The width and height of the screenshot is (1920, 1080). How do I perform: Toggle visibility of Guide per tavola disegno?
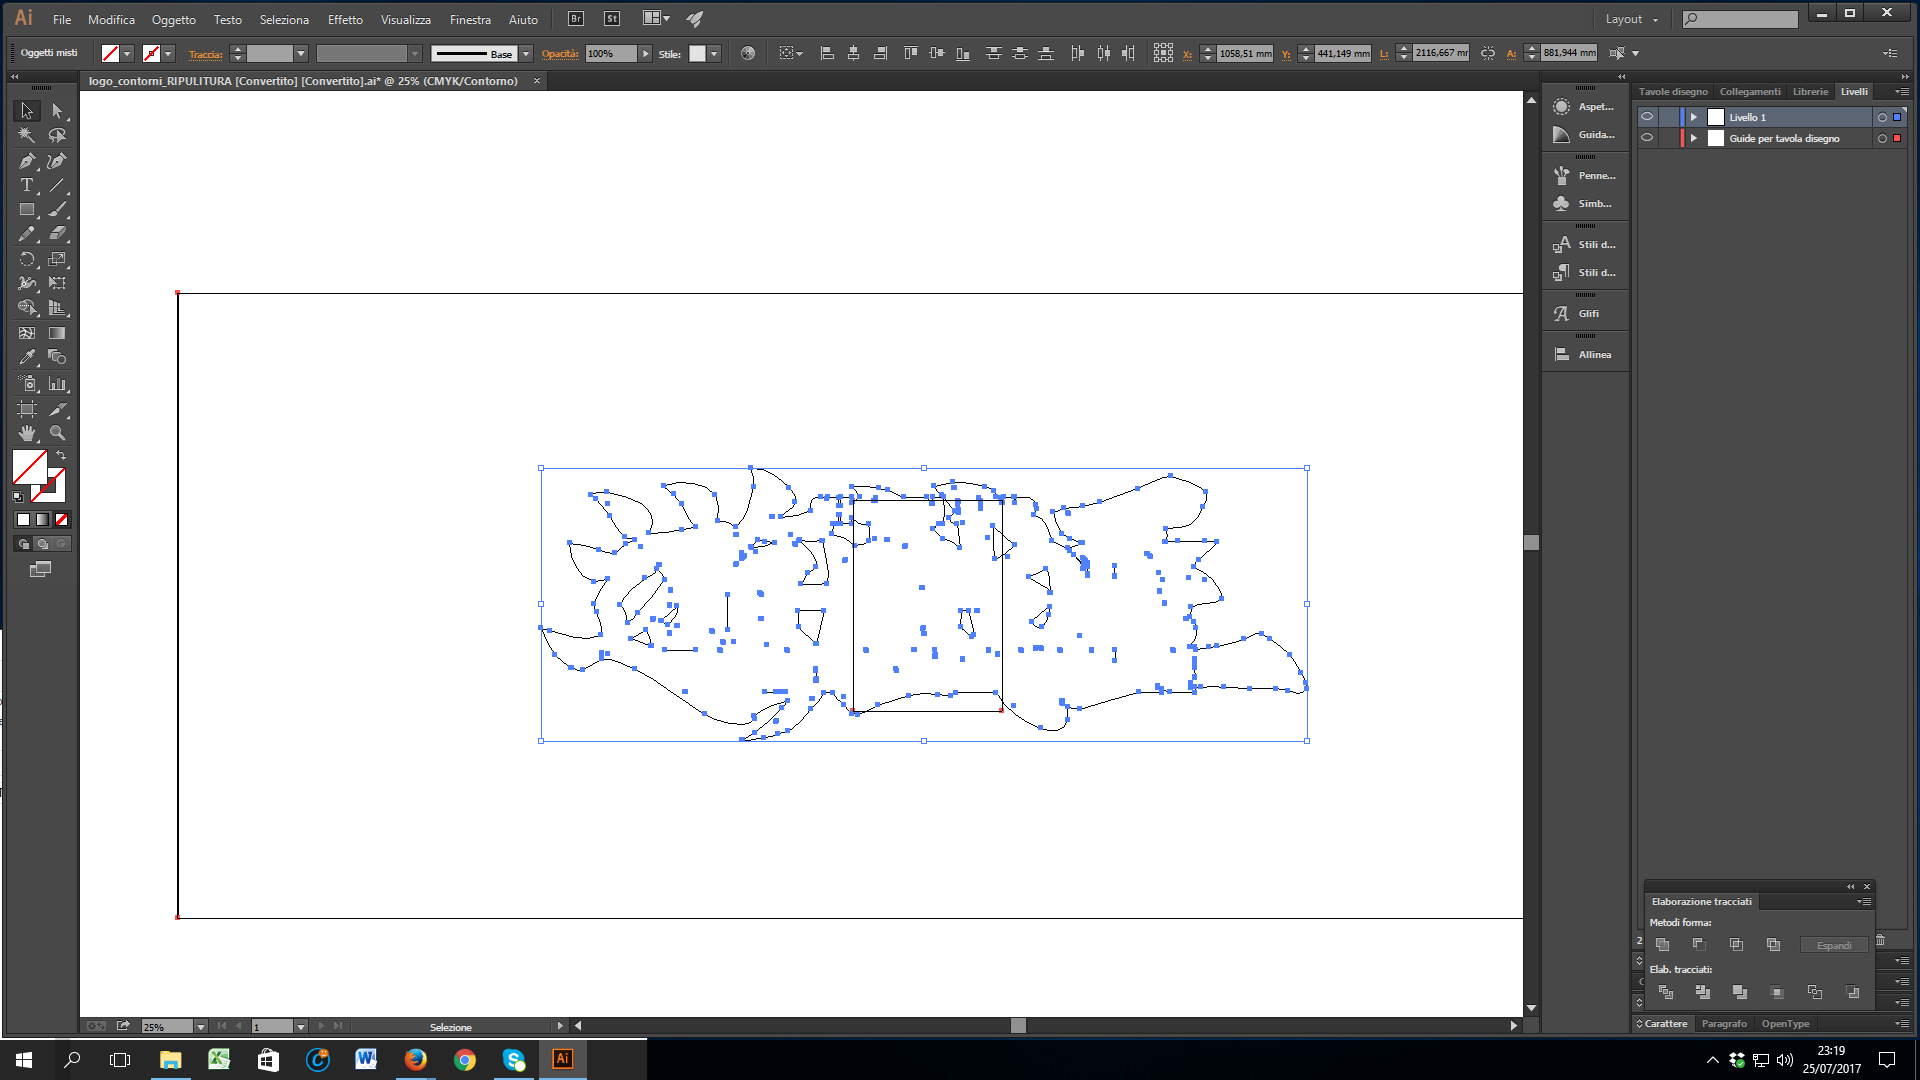coord(1647,138)
